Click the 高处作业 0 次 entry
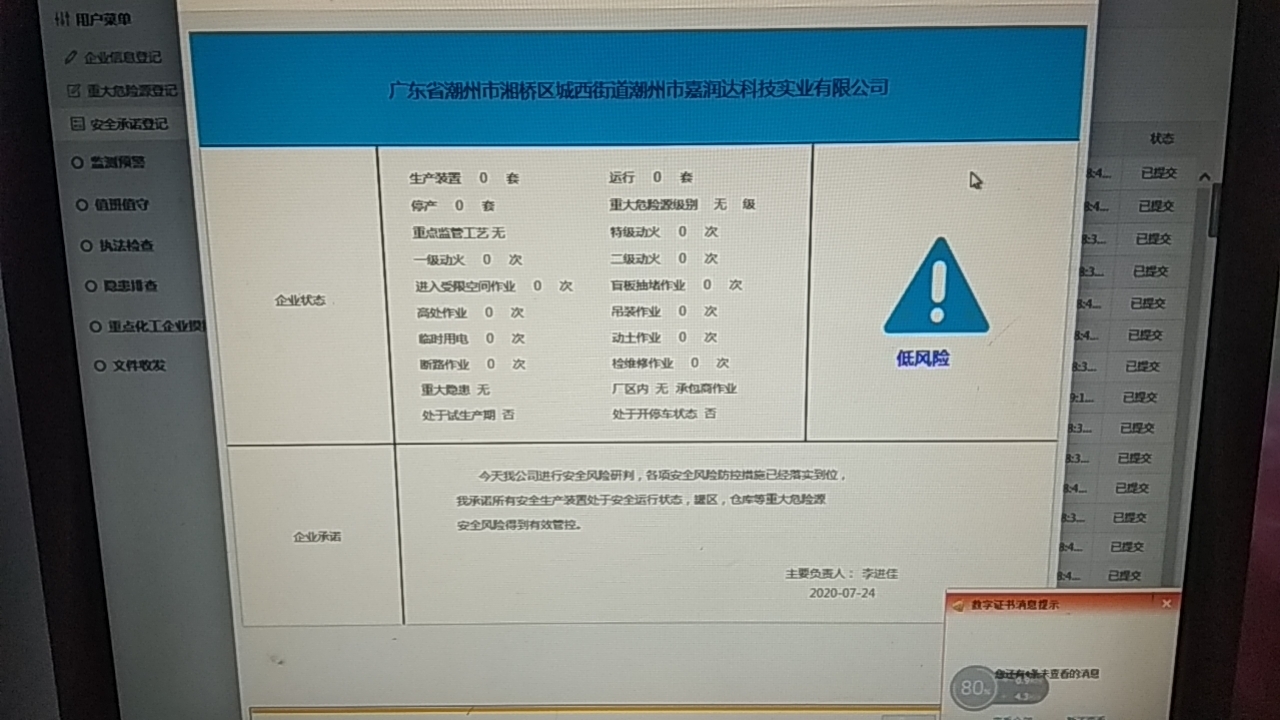Screen dimensions: 1280x720 [471, 312]
